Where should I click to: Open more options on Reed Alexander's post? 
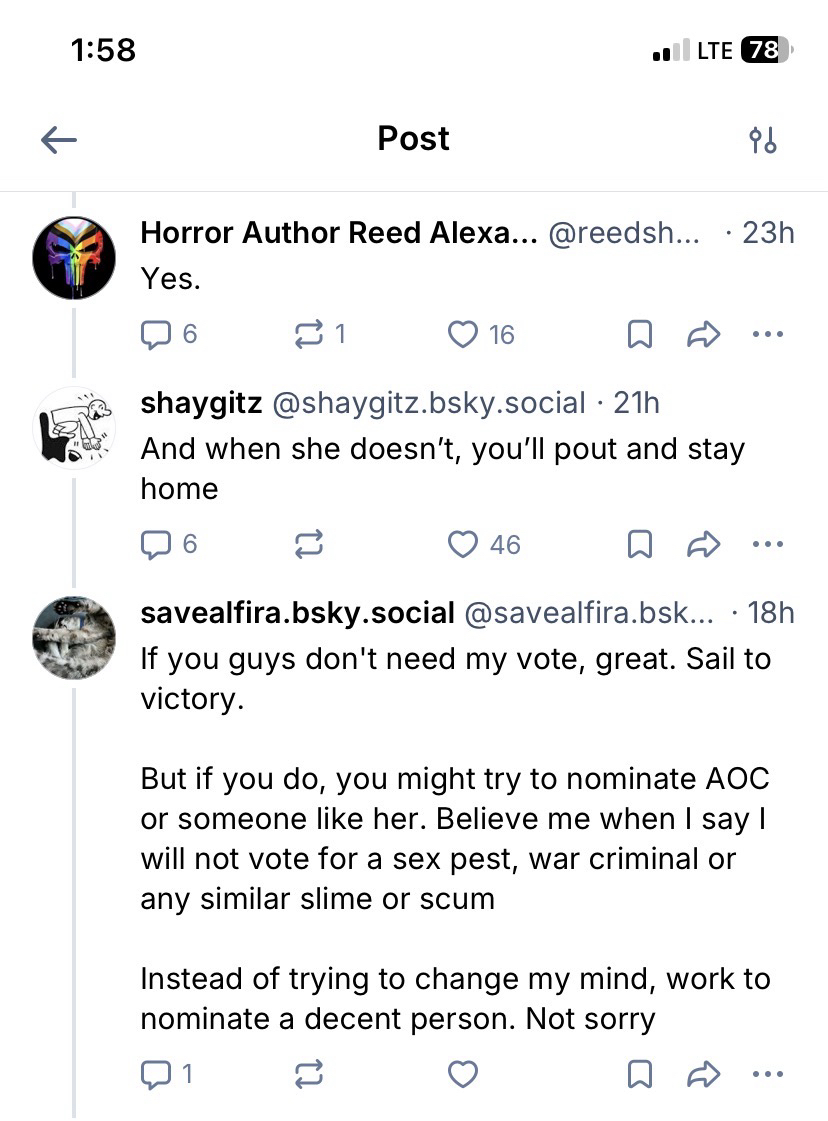[x=767, y=334]
